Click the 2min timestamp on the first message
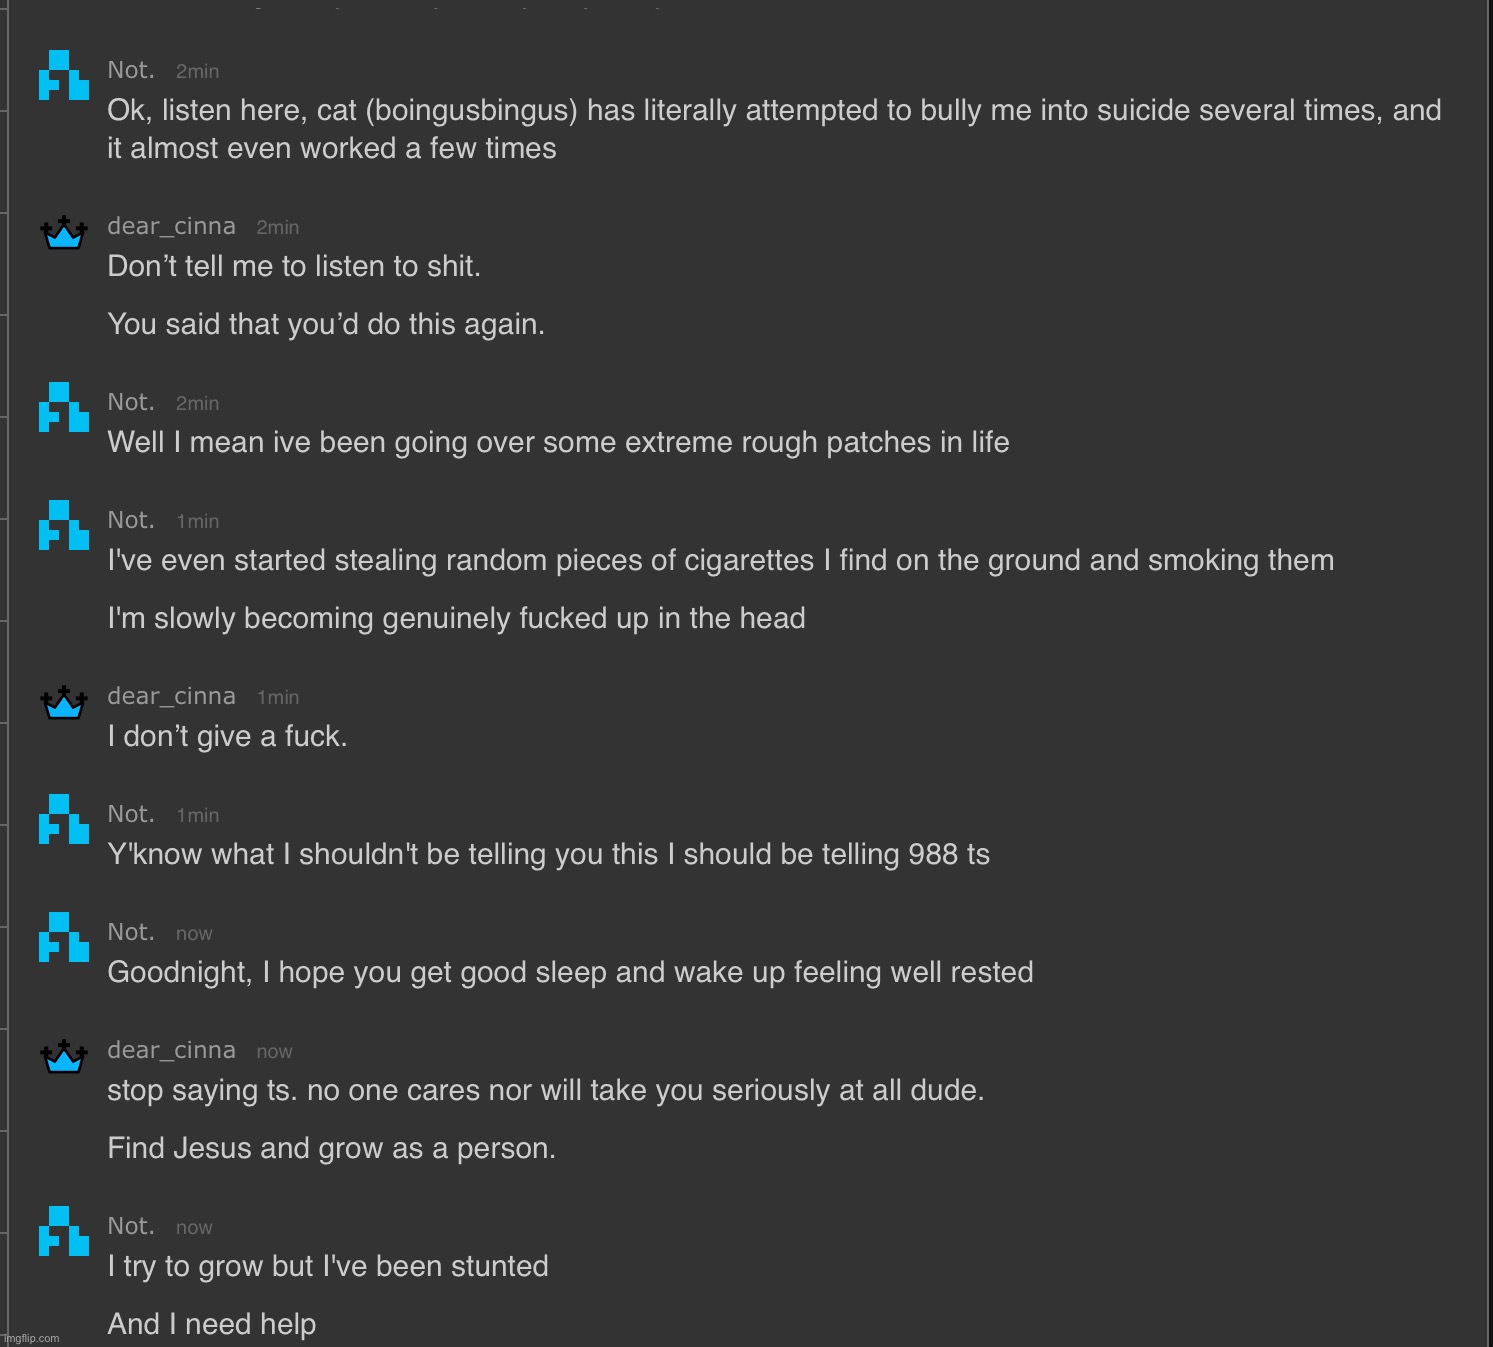Viewport: 1493px width, 1347px height. tap(197, 72)
